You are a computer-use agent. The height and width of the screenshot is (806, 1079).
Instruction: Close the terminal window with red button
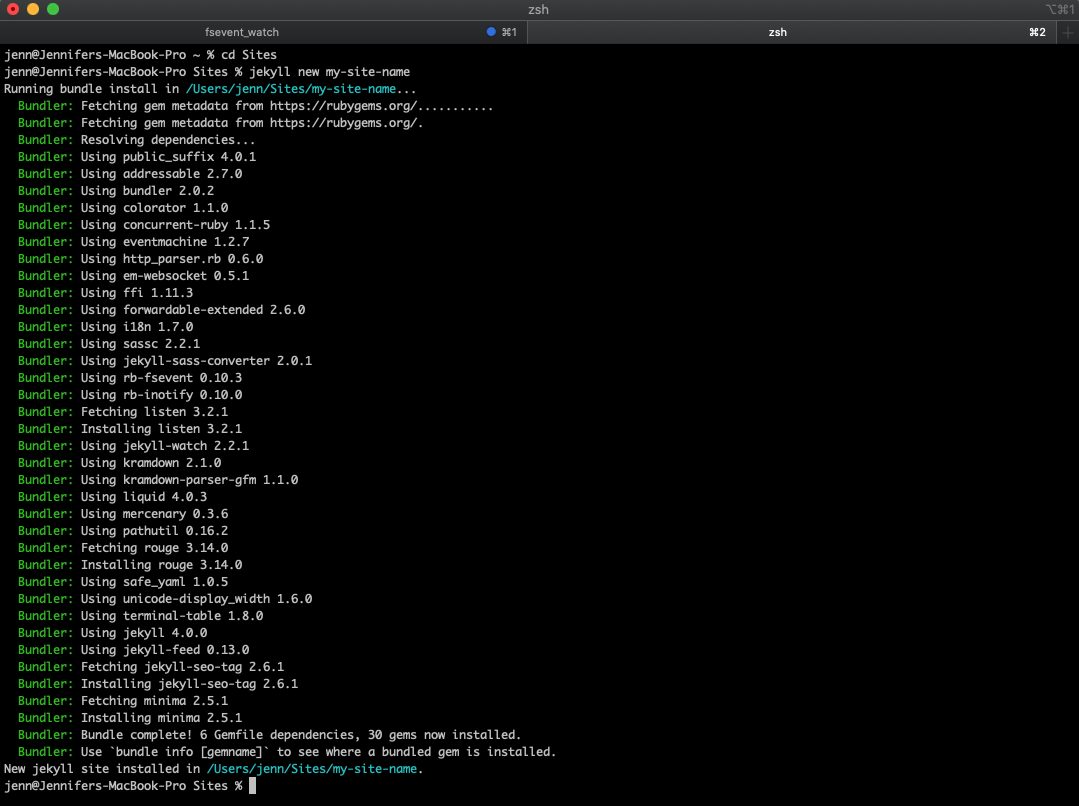click(12, 9)
